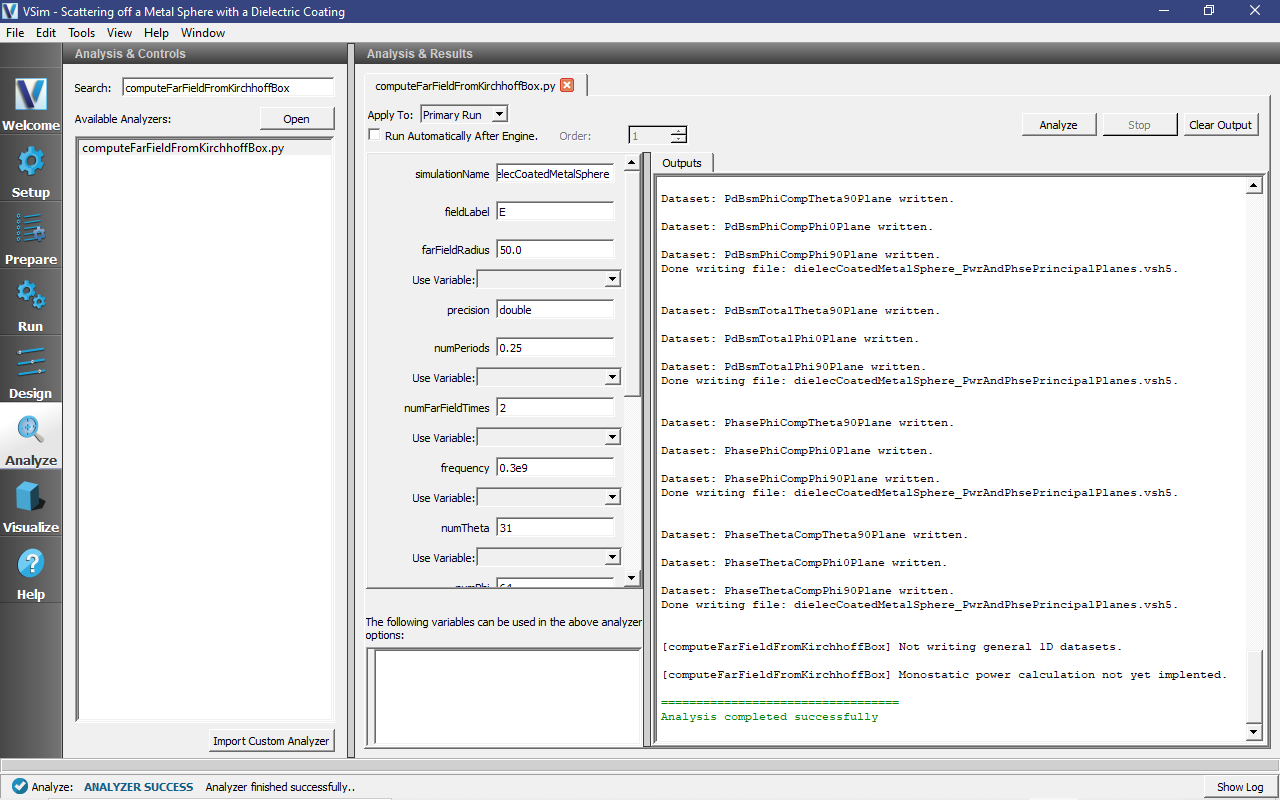Open the Edit menu
This screenshot has width=1280, height=800.
point(46,33)
